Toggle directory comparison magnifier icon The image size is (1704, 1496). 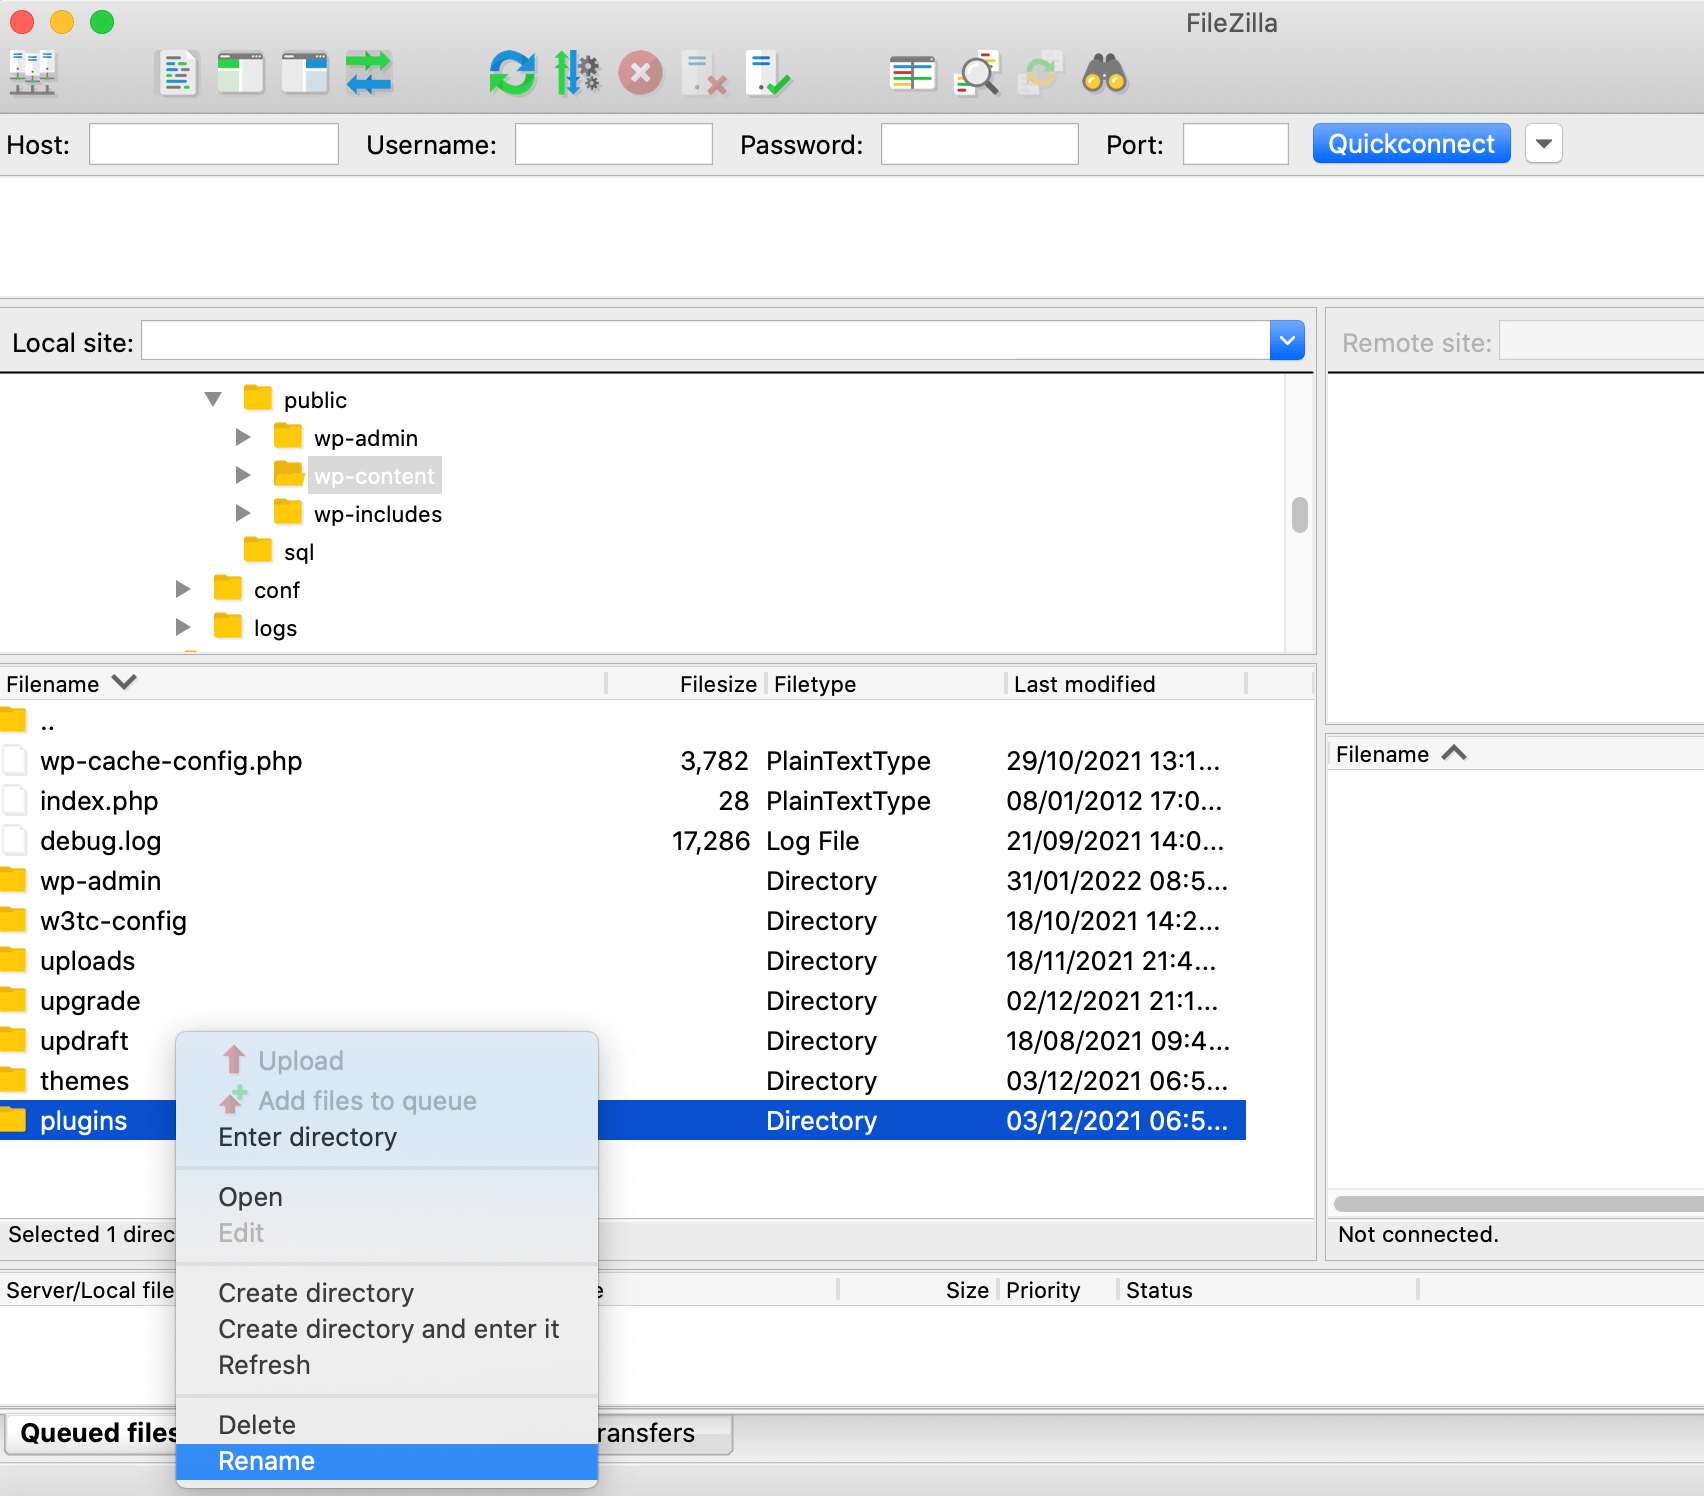[977, 73]
